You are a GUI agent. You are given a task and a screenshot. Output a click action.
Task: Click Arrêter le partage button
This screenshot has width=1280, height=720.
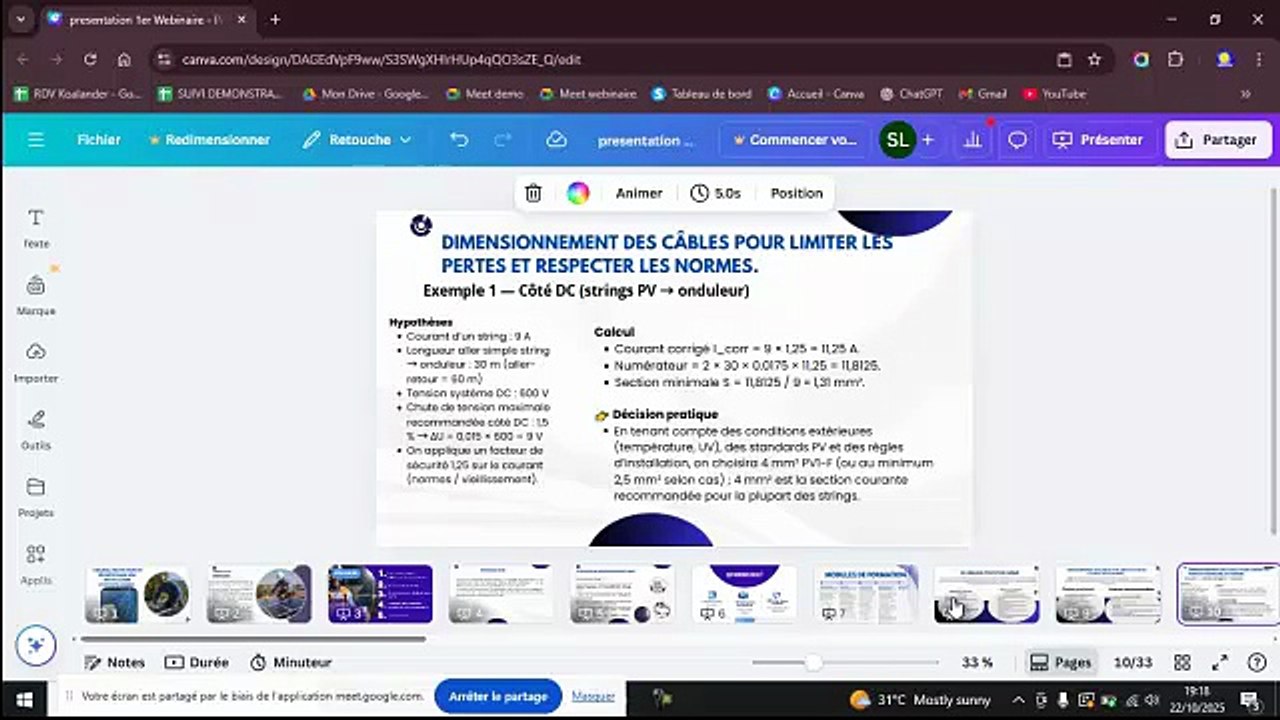pos(498,696)
